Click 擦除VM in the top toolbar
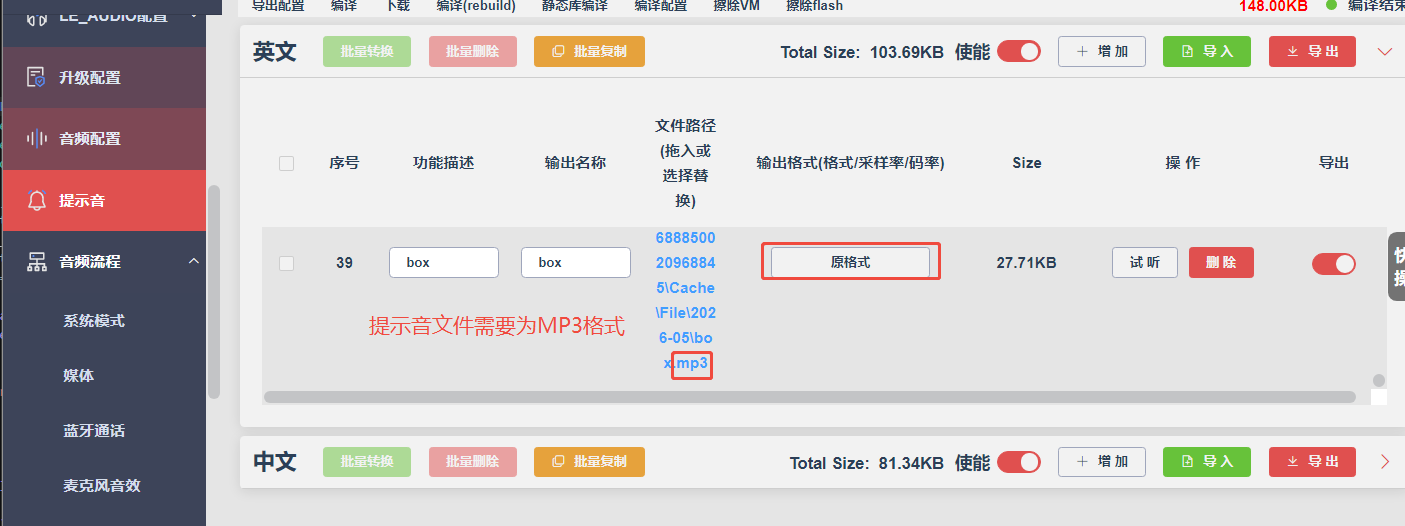 point(736,5)
